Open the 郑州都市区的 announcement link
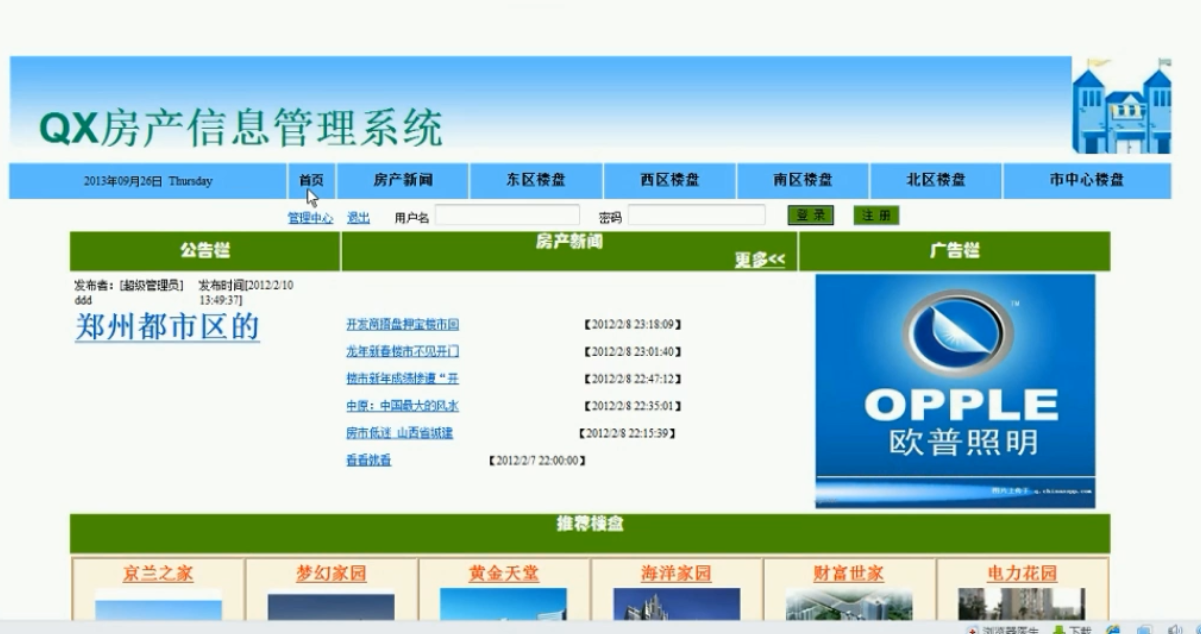Screen dimensions: 1201x634 [168, 327]
